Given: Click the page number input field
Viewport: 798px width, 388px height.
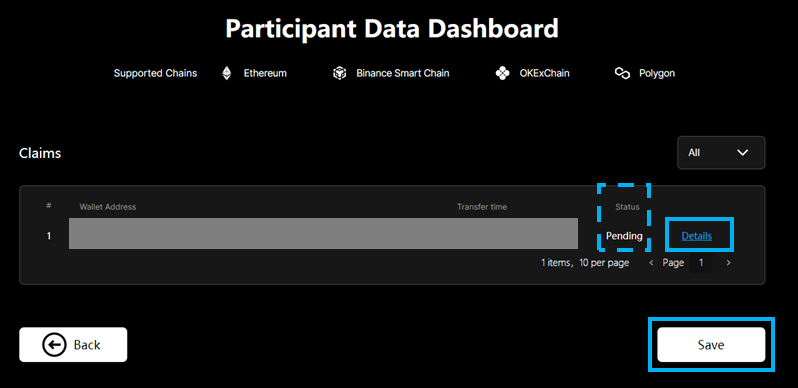Looking at the screenshot, I should [x=701, y=263].
